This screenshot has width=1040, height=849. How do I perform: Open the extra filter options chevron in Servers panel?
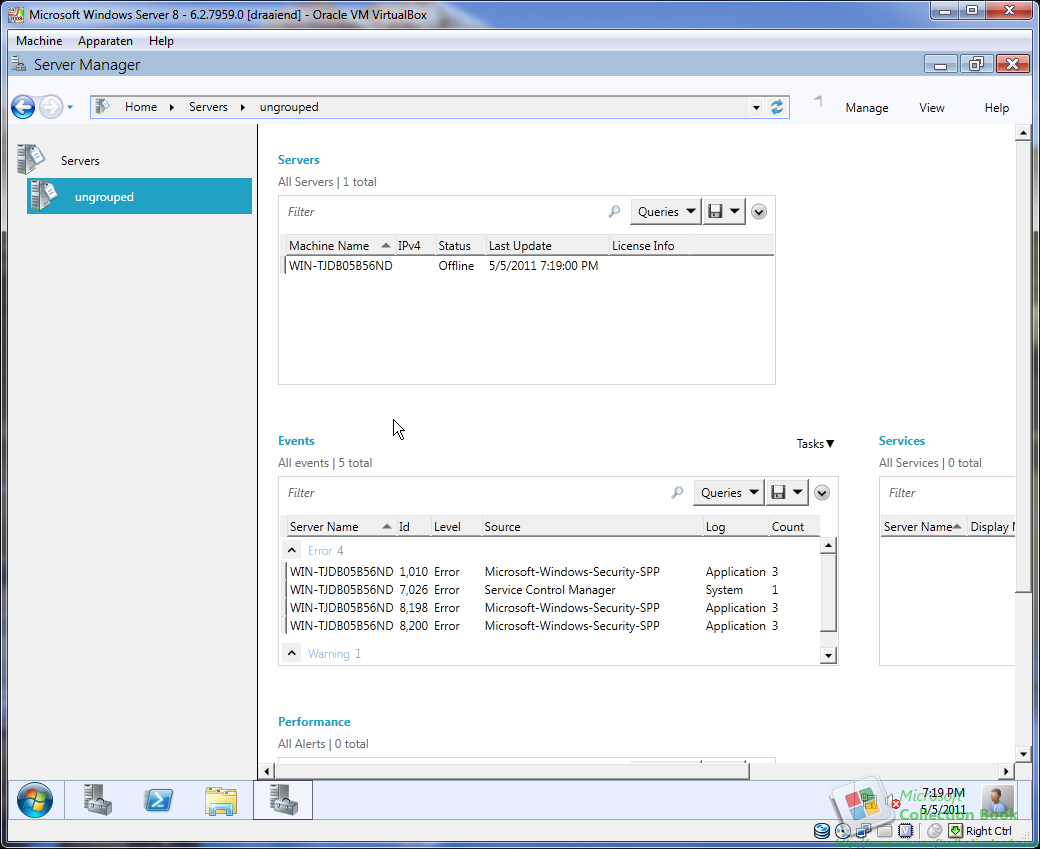tap(758, 211)
